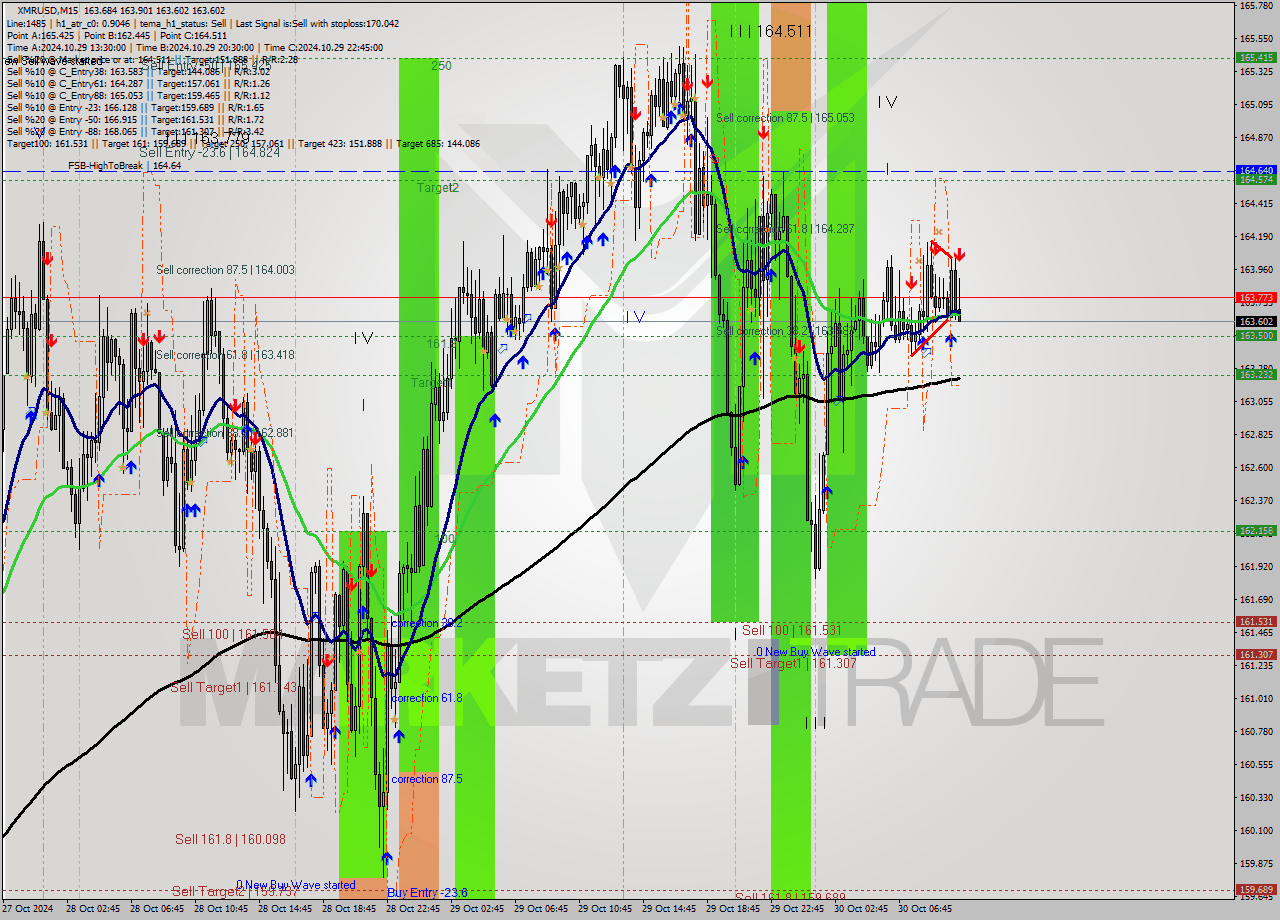Click the 165.780 price axis value
This screenshot has width=1280, height=920.
click(1256, 6)
